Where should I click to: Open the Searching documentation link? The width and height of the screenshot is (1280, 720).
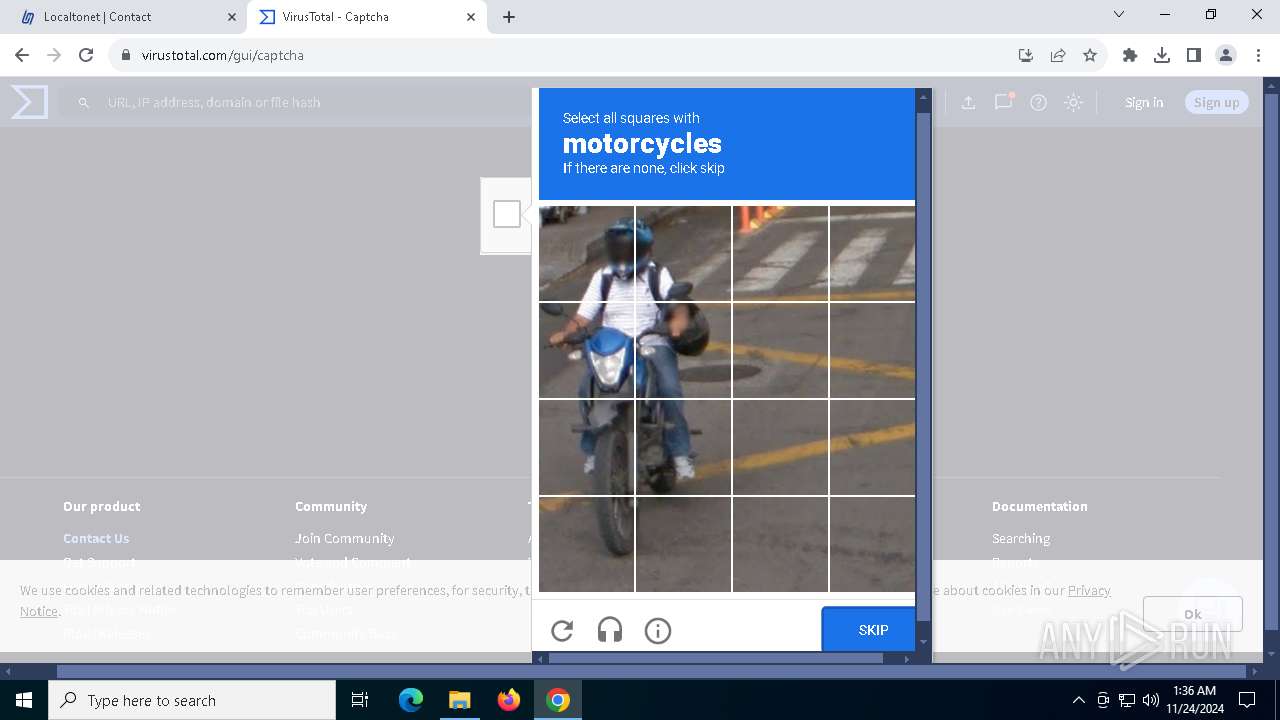1021,538
